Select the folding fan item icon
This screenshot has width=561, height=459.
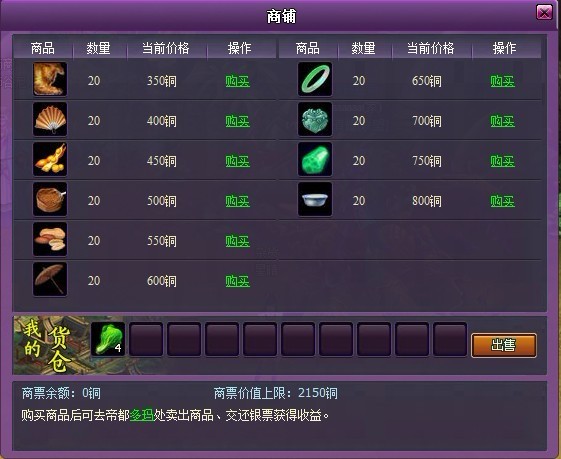pyautogui.click(x=50, y=119)
